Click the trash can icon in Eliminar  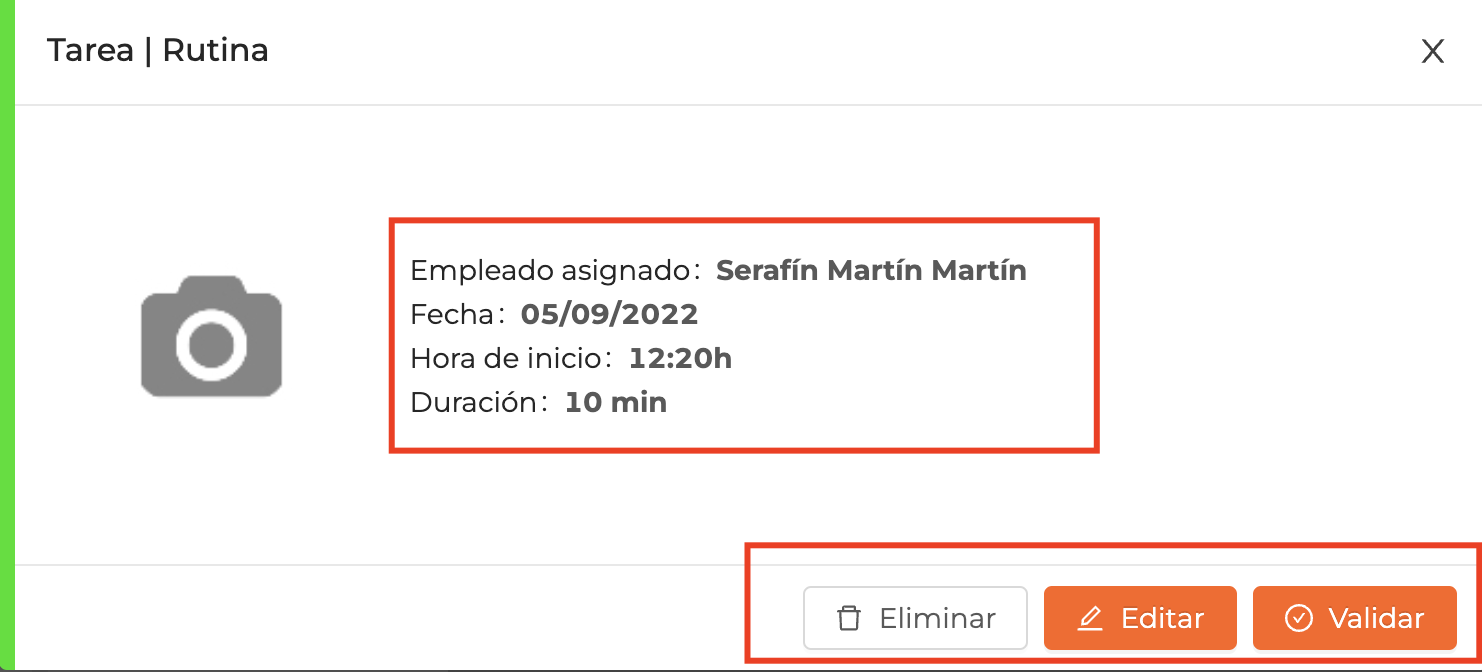(848, 618)
